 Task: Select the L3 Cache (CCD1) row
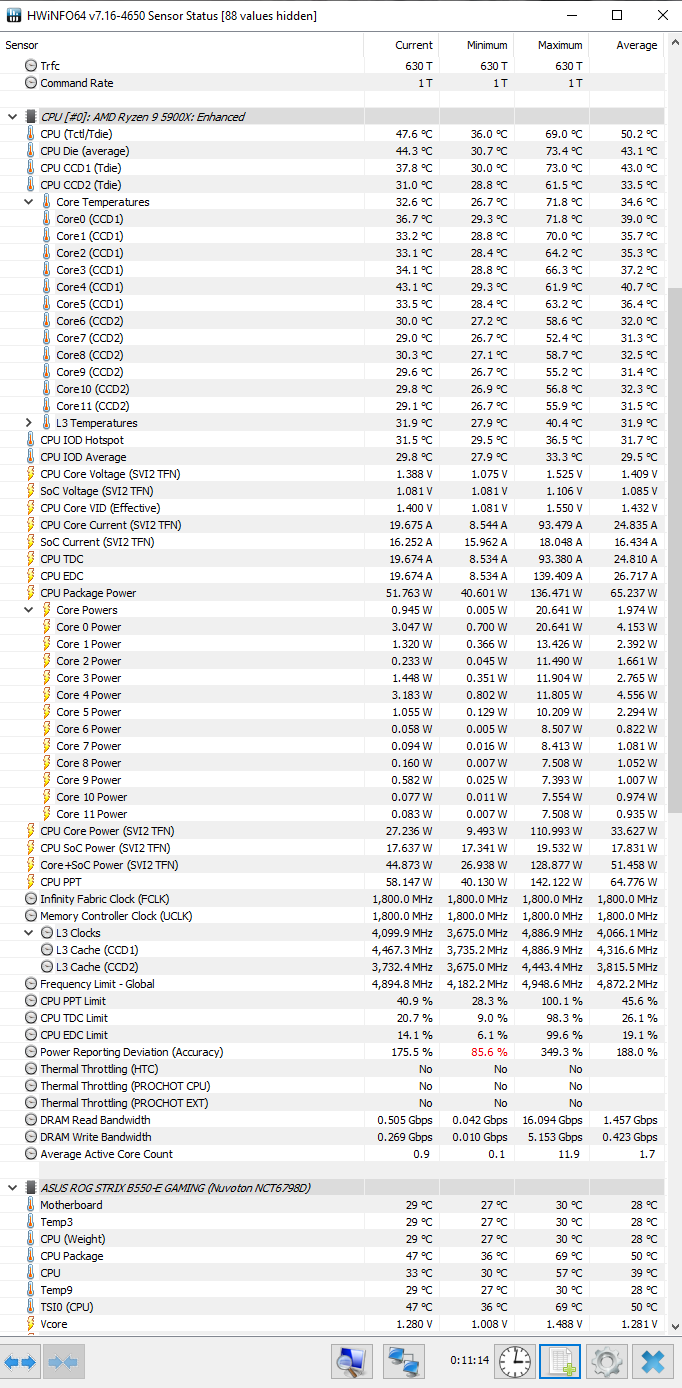tap(332, 950)
